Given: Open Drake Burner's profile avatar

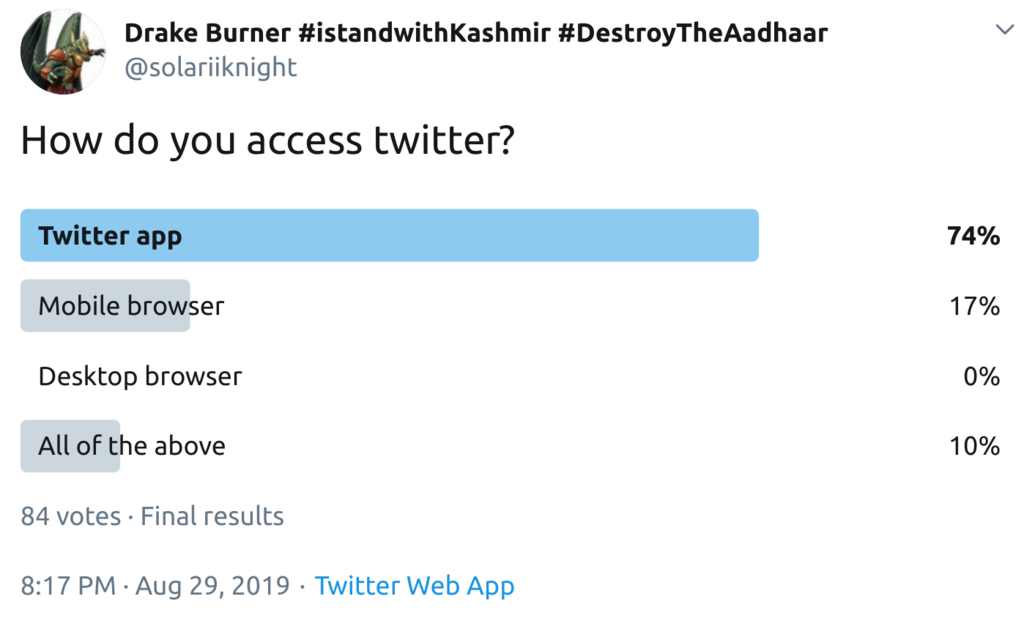Looking at the screenshot, I should pyautogui.click(x=64, y=52).
